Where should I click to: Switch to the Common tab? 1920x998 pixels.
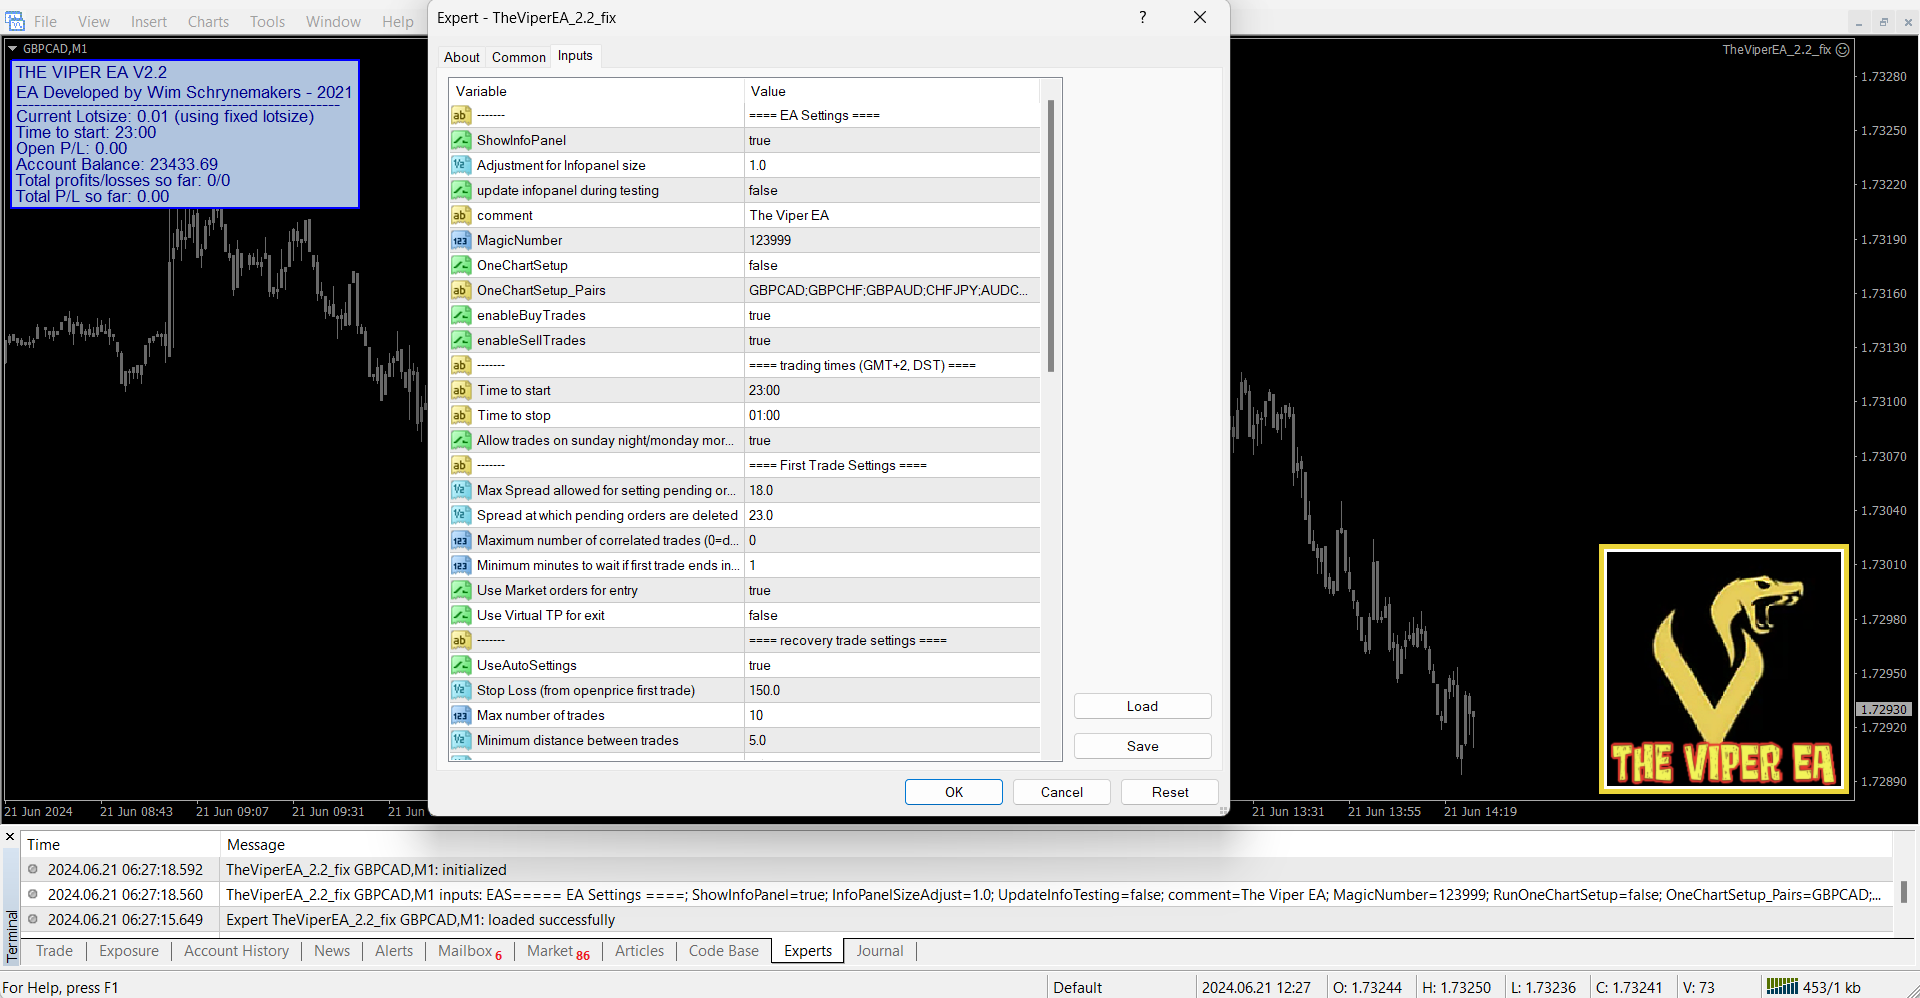518,57
